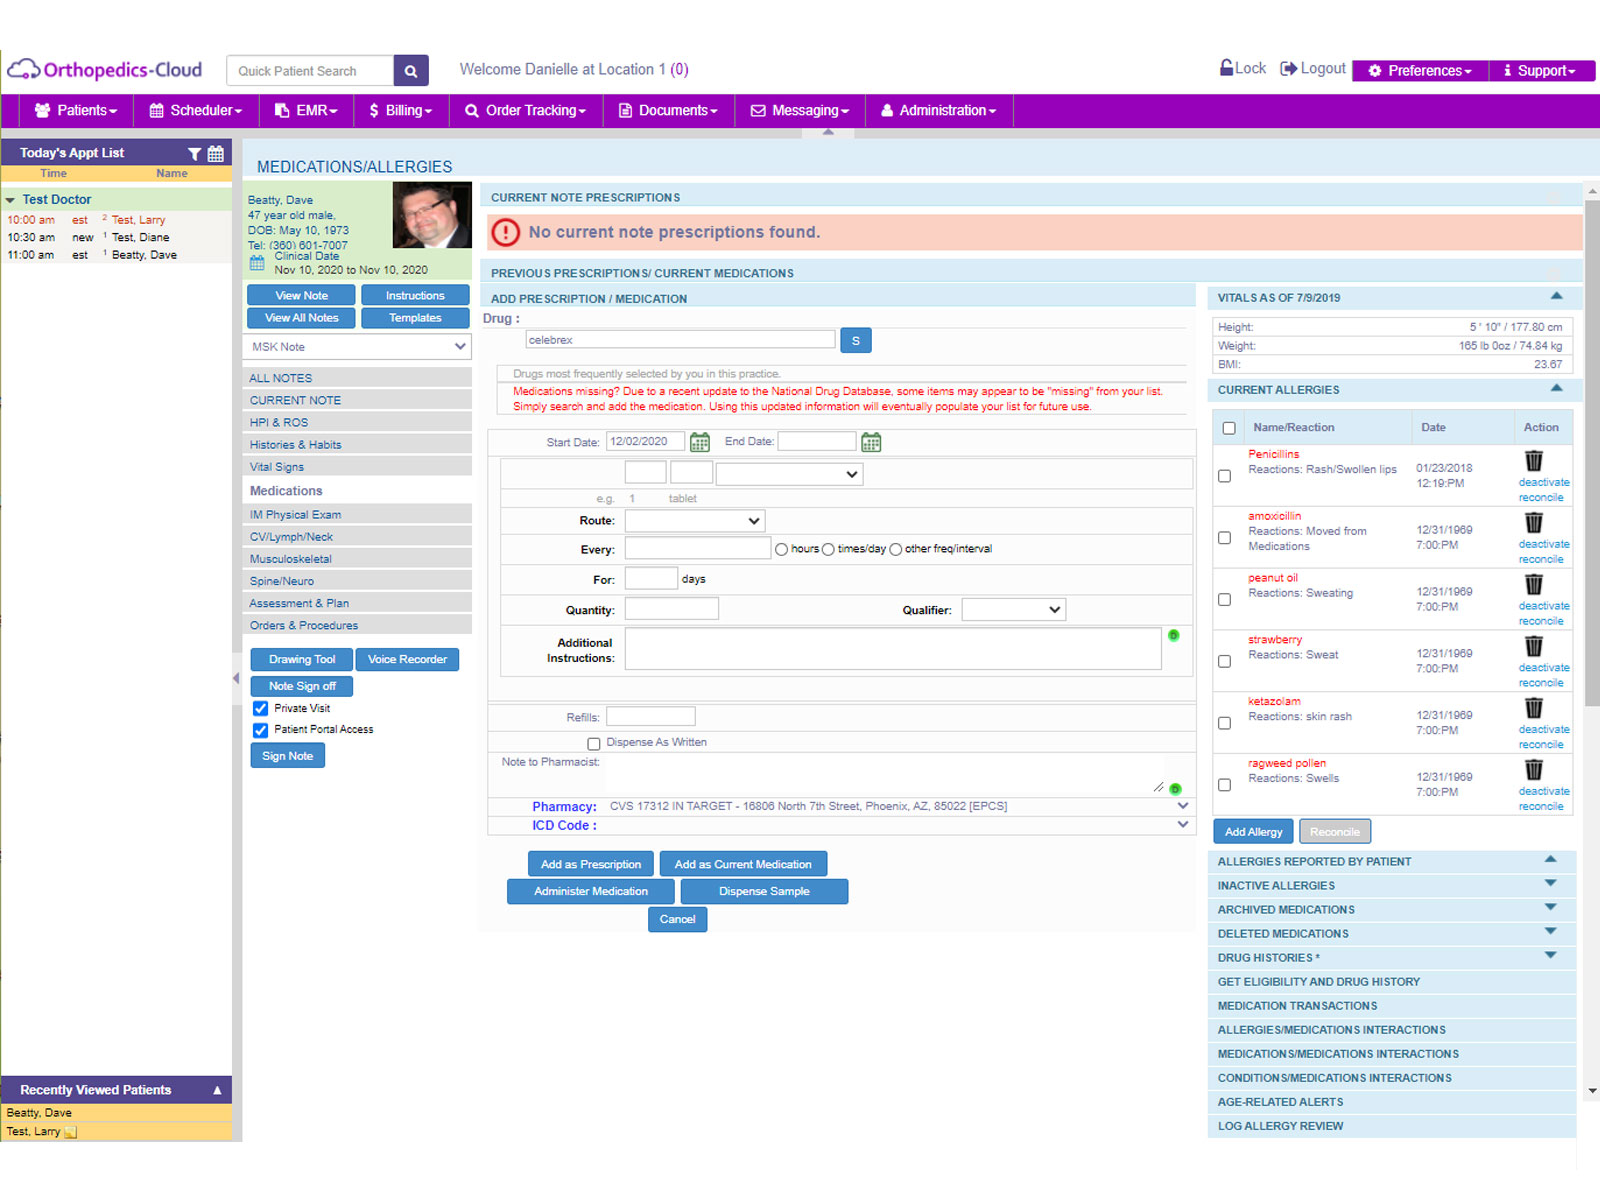Delete the peanut oil allergy trash icon
The image size is (1600, 1200).
tap(1533, 585)
